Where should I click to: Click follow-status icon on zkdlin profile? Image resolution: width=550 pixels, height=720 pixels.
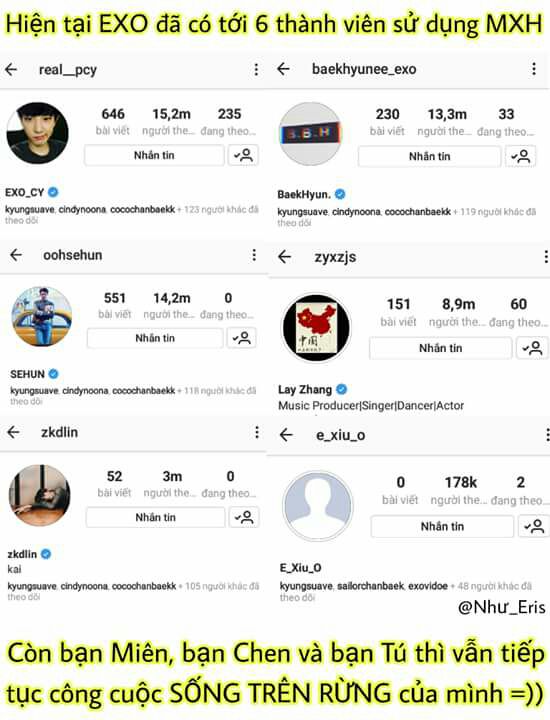point(244,517)
